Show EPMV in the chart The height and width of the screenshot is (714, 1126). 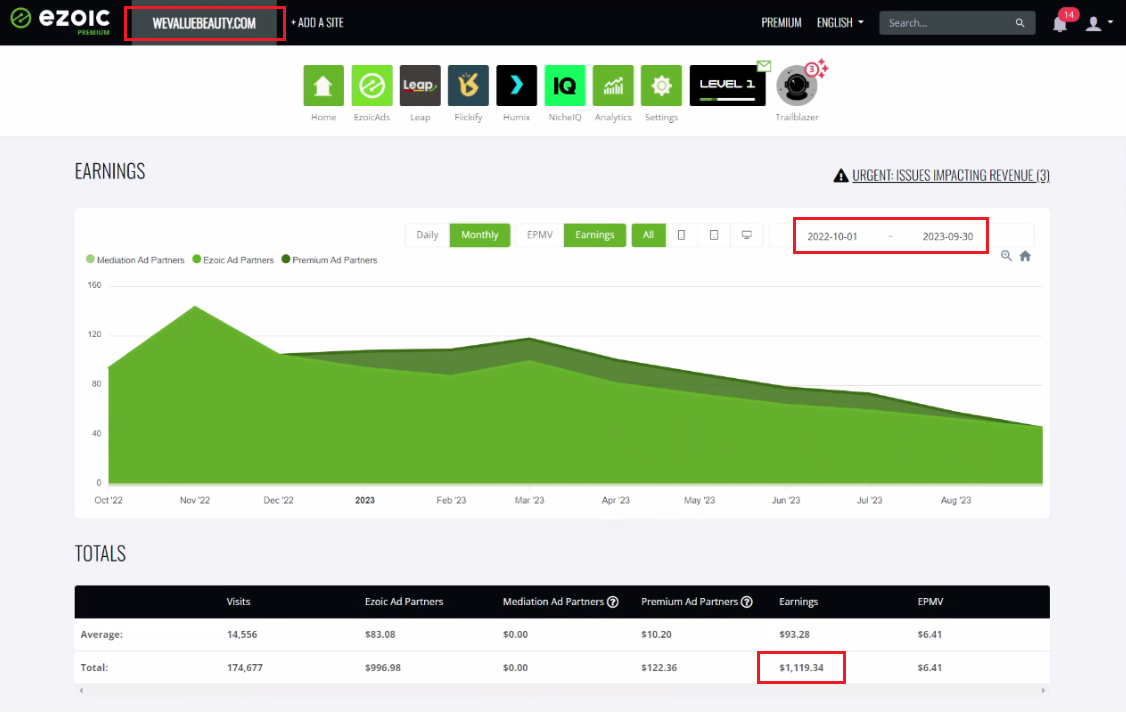(539, 235)
